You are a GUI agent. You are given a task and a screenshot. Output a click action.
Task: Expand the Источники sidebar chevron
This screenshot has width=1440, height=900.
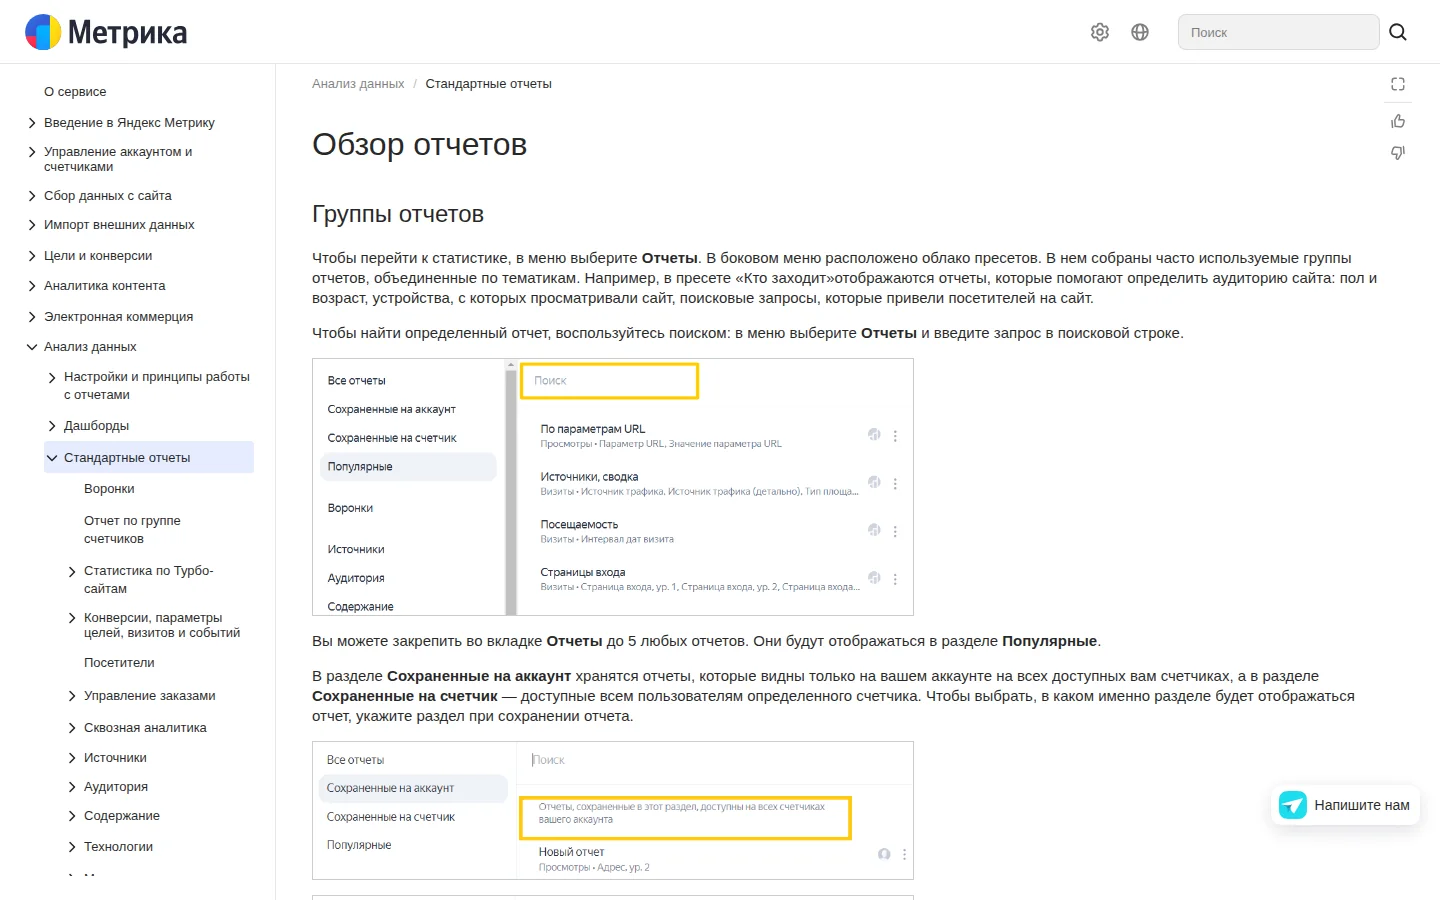tap(72, 758)
